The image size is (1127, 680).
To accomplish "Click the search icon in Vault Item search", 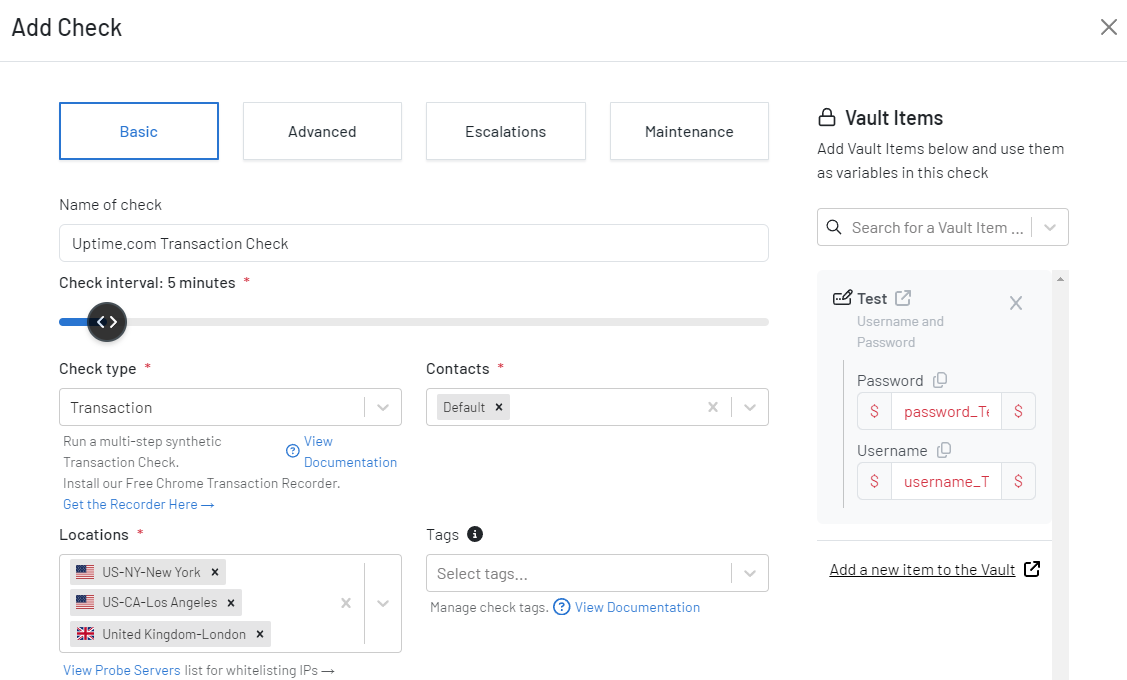I will pyautogui.click(x=834, y=227).
